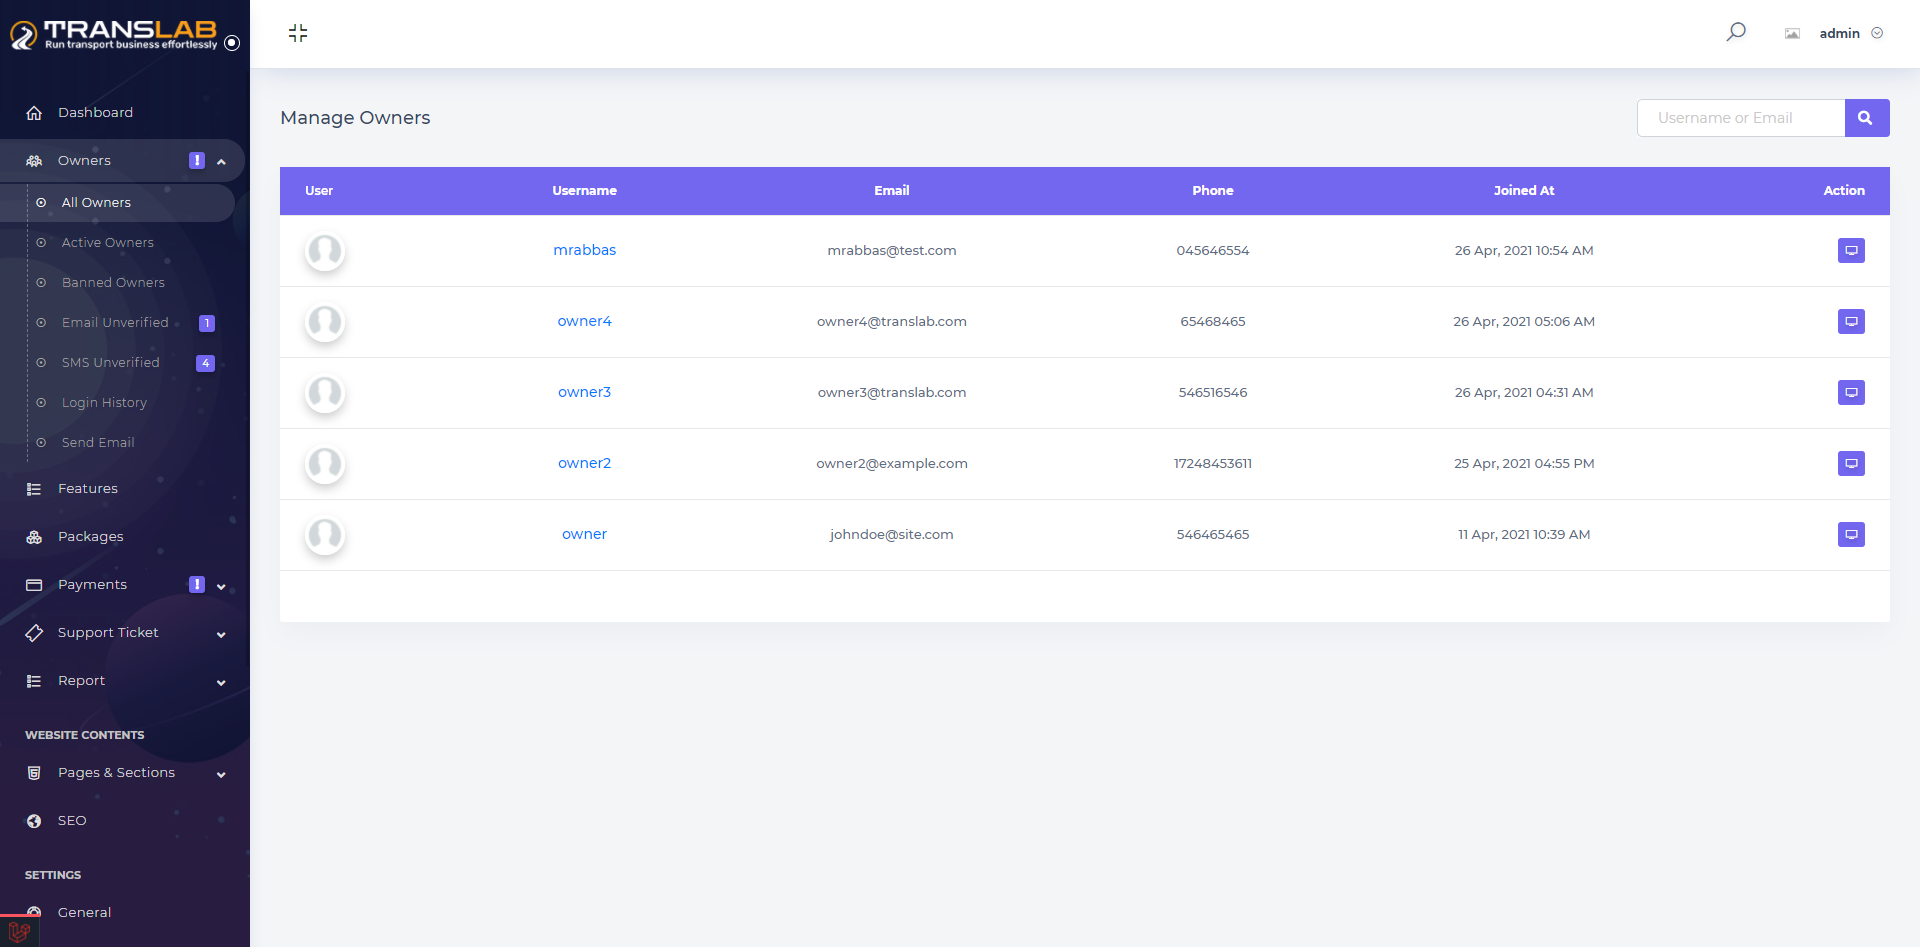Open Login History page
The width and height of the screenshot is (1920, 947).
pyautogui.click(x=104, y=403)
